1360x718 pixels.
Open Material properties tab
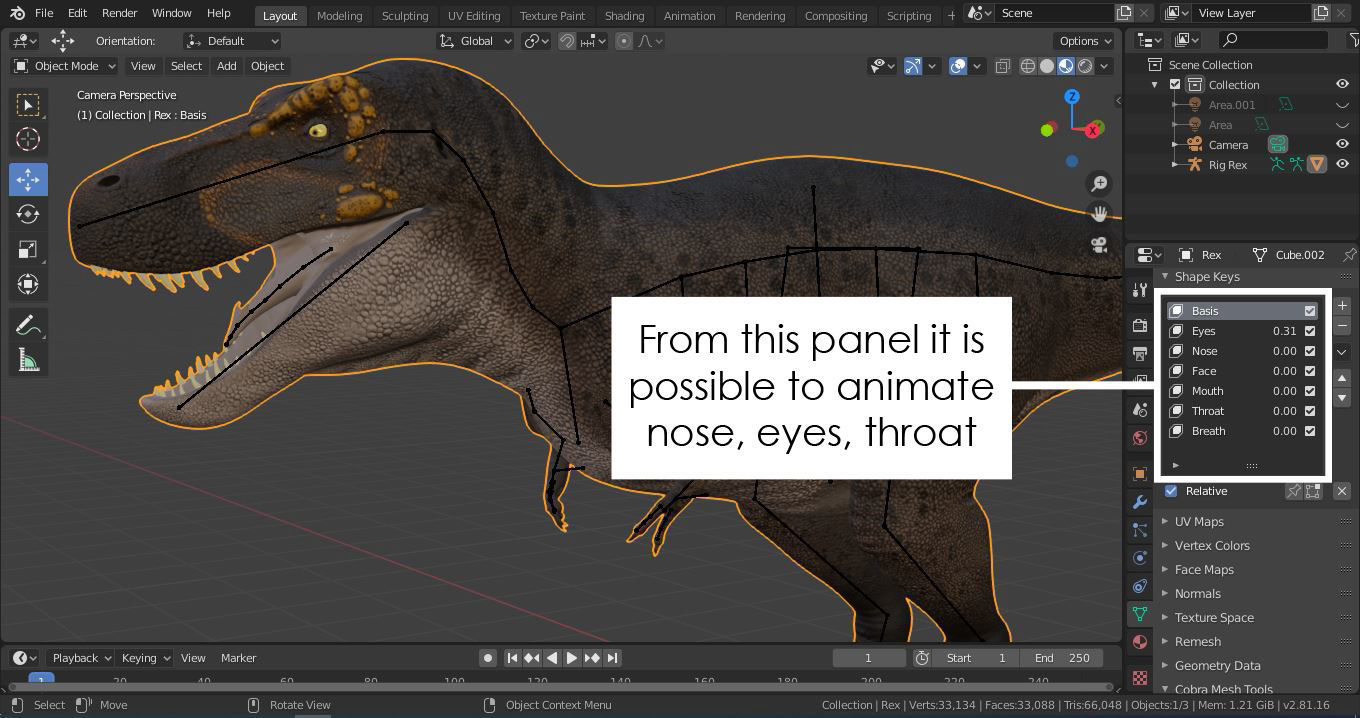coord(1139,642)
